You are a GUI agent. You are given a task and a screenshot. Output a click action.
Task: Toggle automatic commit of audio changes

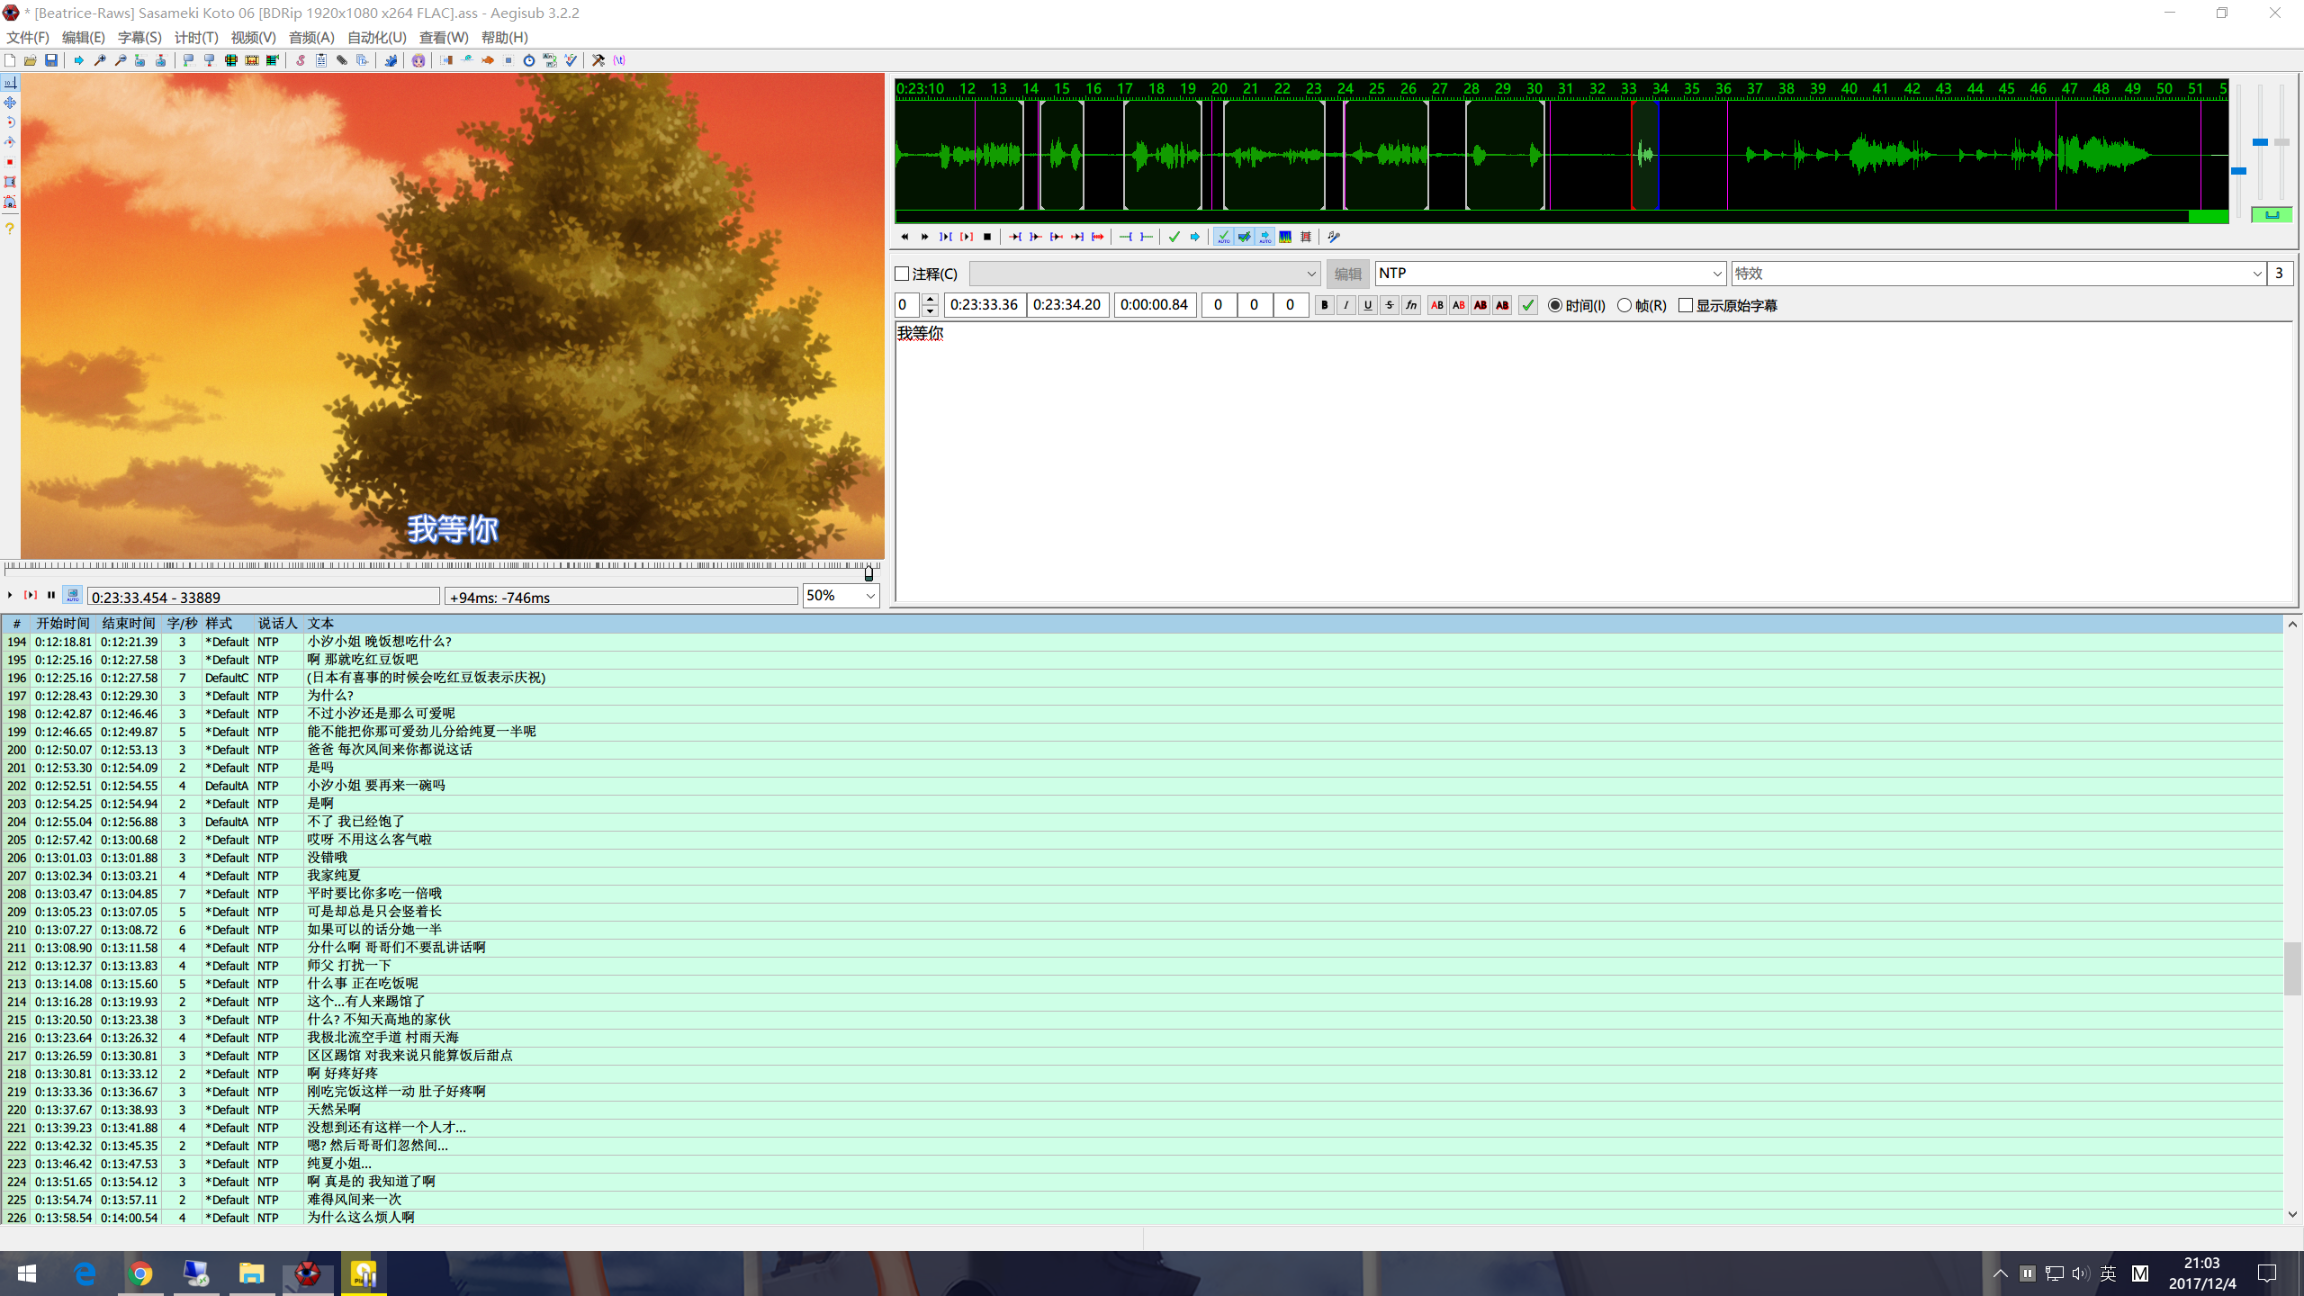[x=1223, y=237]
